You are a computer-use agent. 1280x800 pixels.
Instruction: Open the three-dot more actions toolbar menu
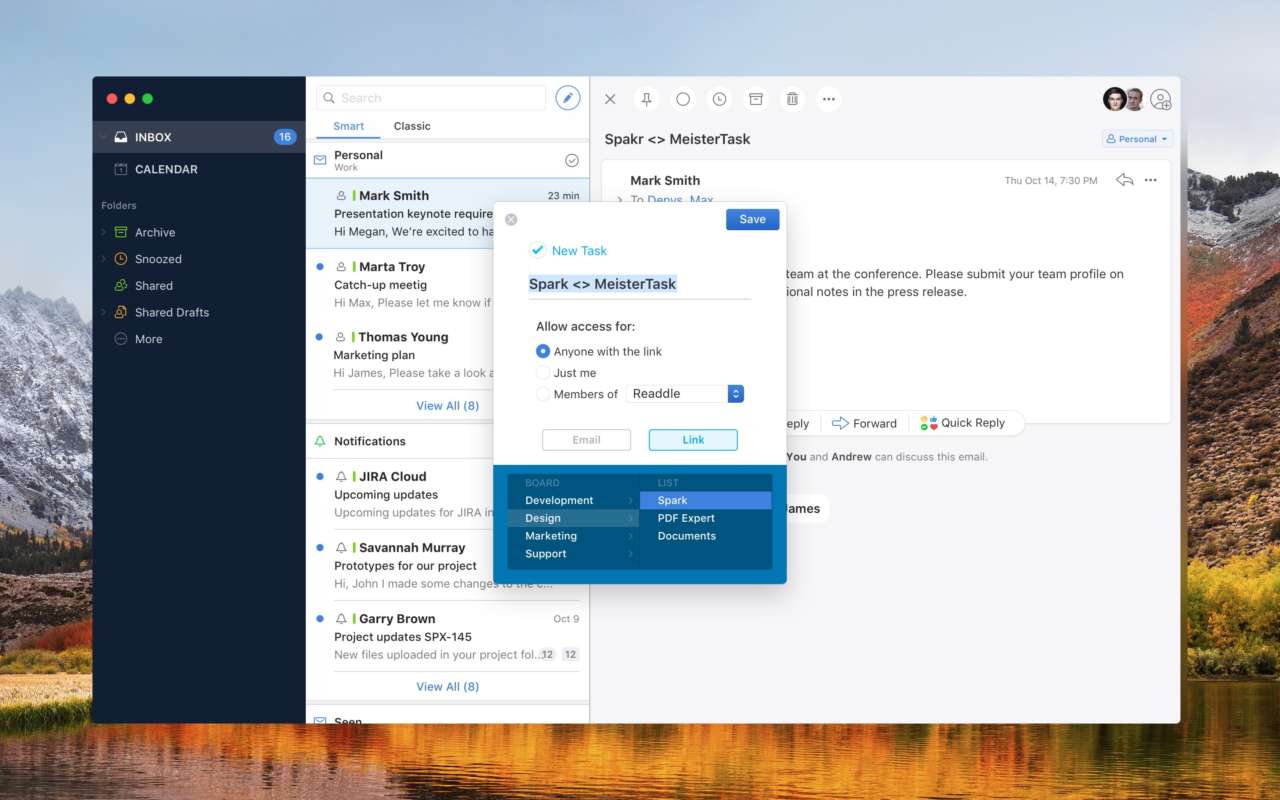pos(828,99)
